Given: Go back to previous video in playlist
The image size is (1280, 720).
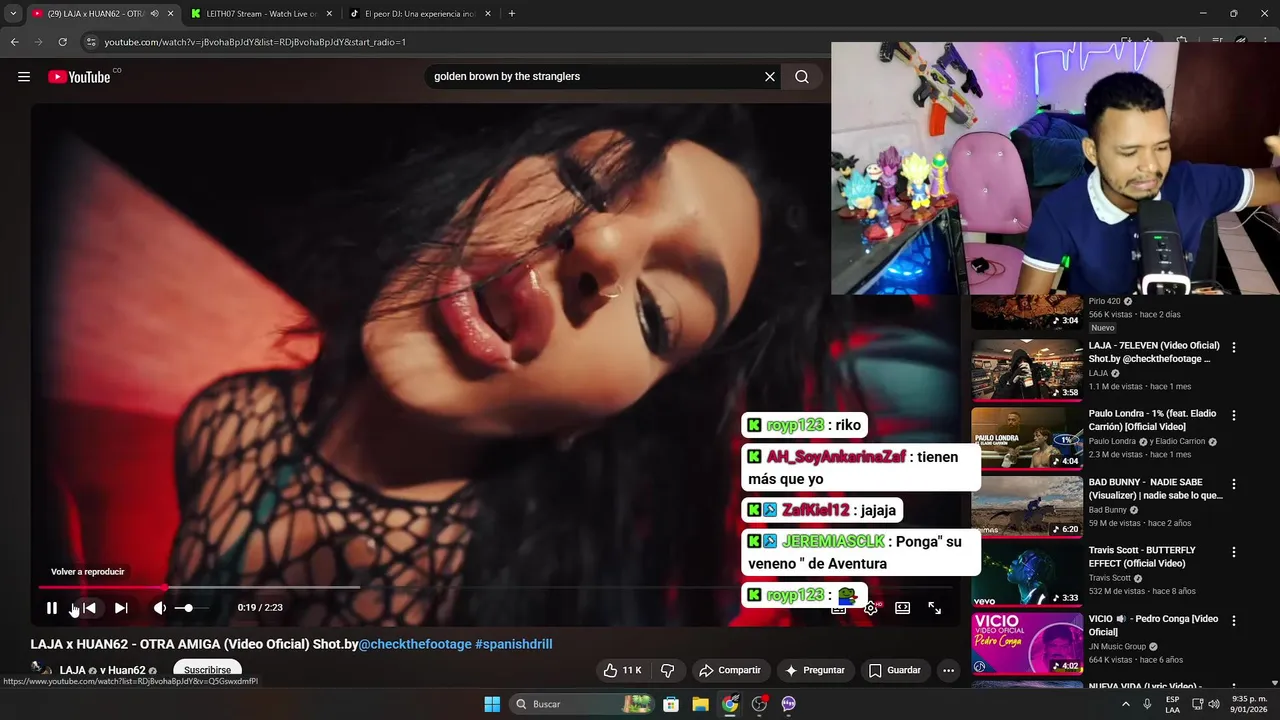Looking at the screenshot, I should [x=89, y=608].
